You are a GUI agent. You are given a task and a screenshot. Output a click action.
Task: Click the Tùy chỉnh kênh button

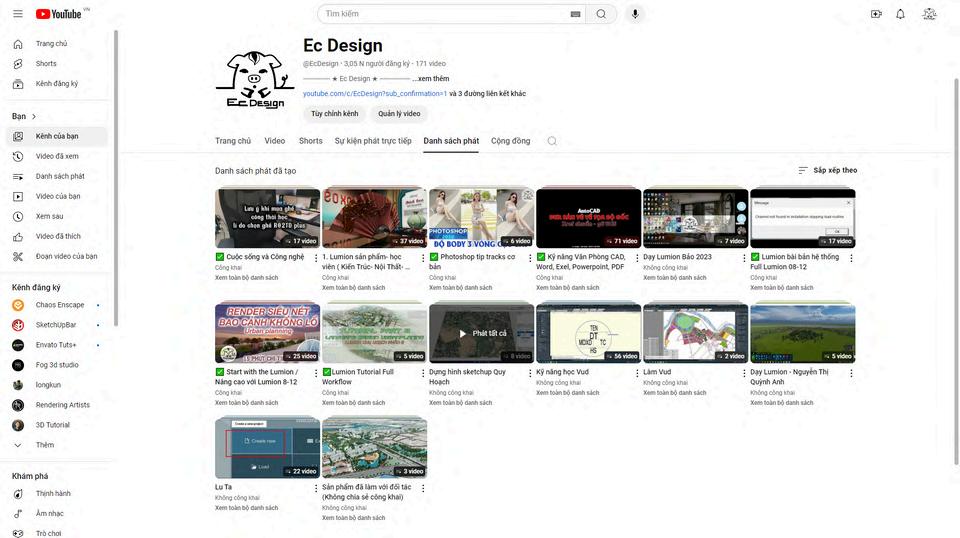click(334, 114)
